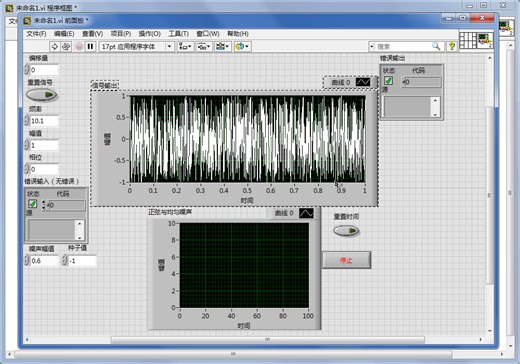This screenshot has height=364, width=520.
Task: Click the 相位 numeric input field
Action: pyautogui.click(x=44, y=169)
